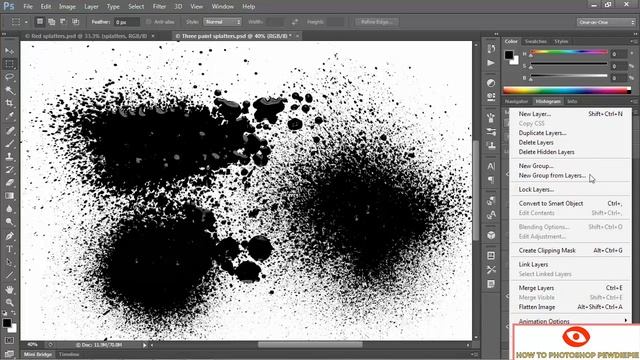
Task: Select the Magic Wand tool
Action: click(9, 90)
